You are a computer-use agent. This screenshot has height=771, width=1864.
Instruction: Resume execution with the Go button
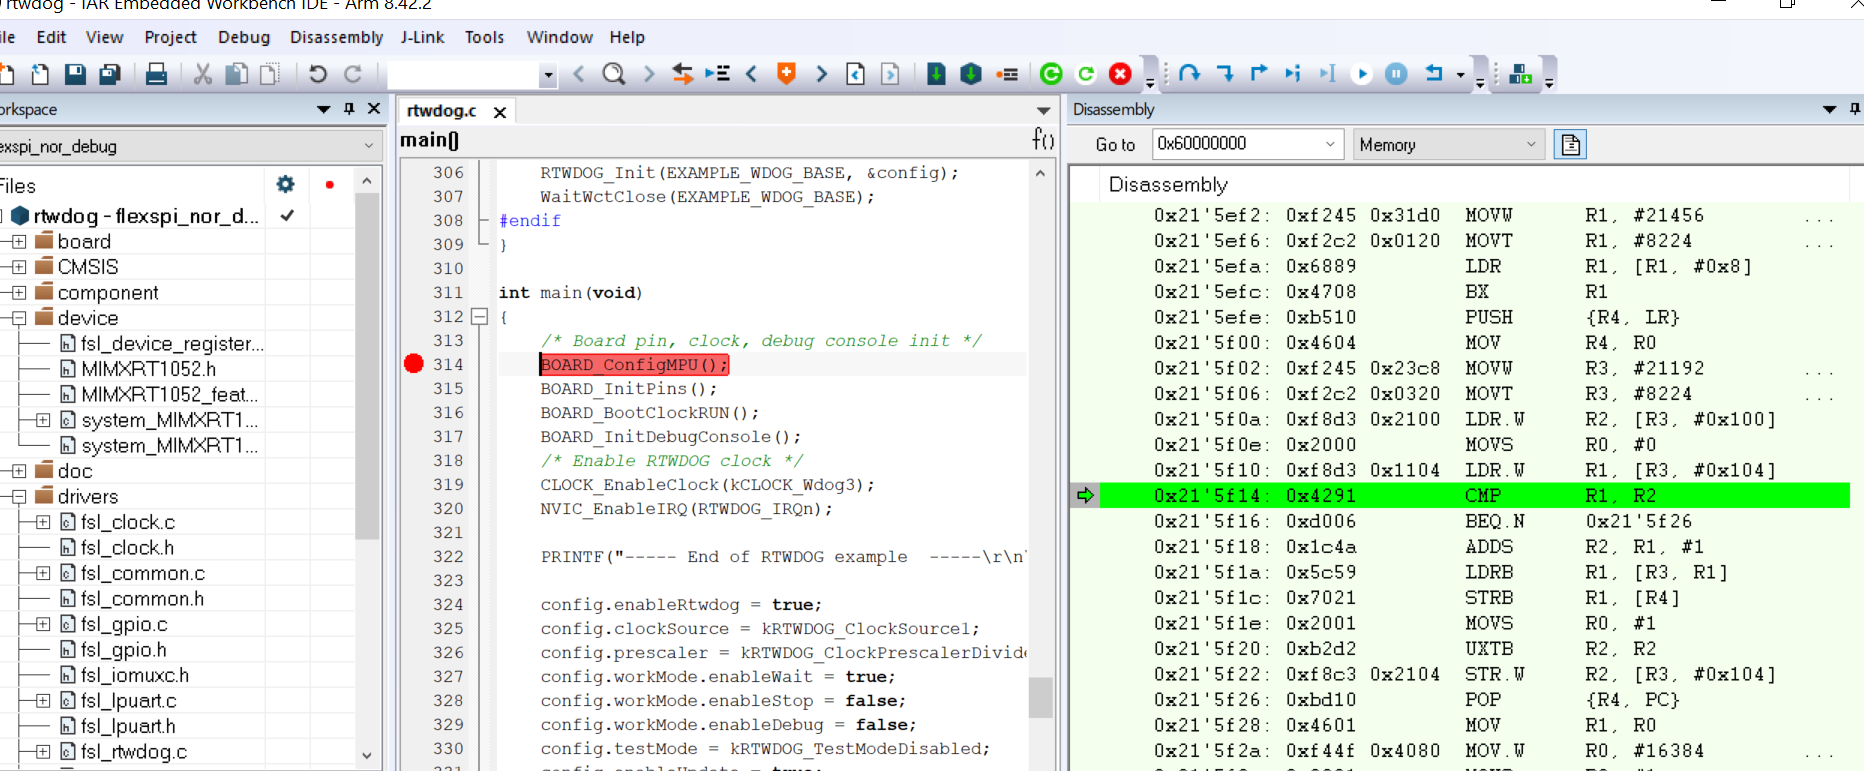pyautogui.click(x=1362, y=74)
